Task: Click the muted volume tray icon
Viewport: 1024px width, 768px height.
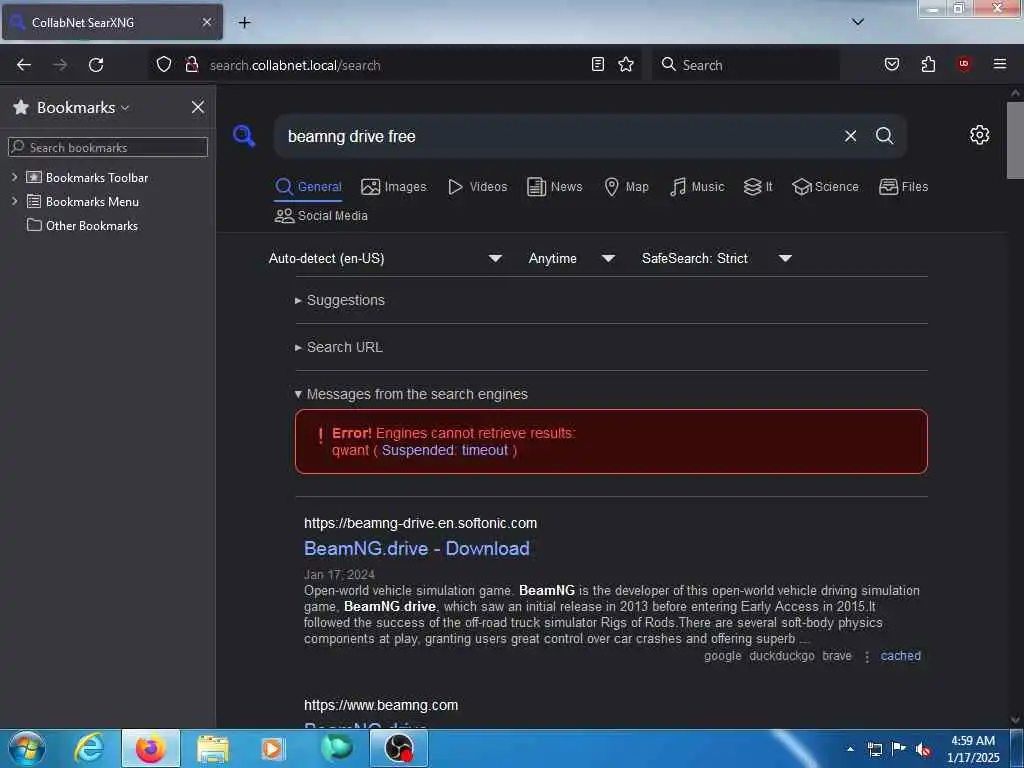Action: point(923,749)
